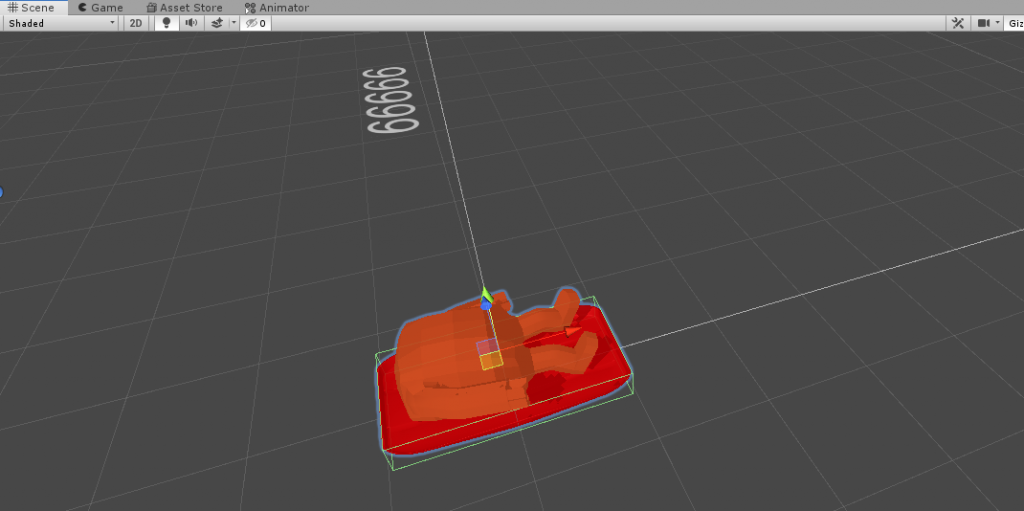Switch to the Animator tab
Image resolution: width=1024 pixels, height=511 pixels.
(x=277, y=7)
